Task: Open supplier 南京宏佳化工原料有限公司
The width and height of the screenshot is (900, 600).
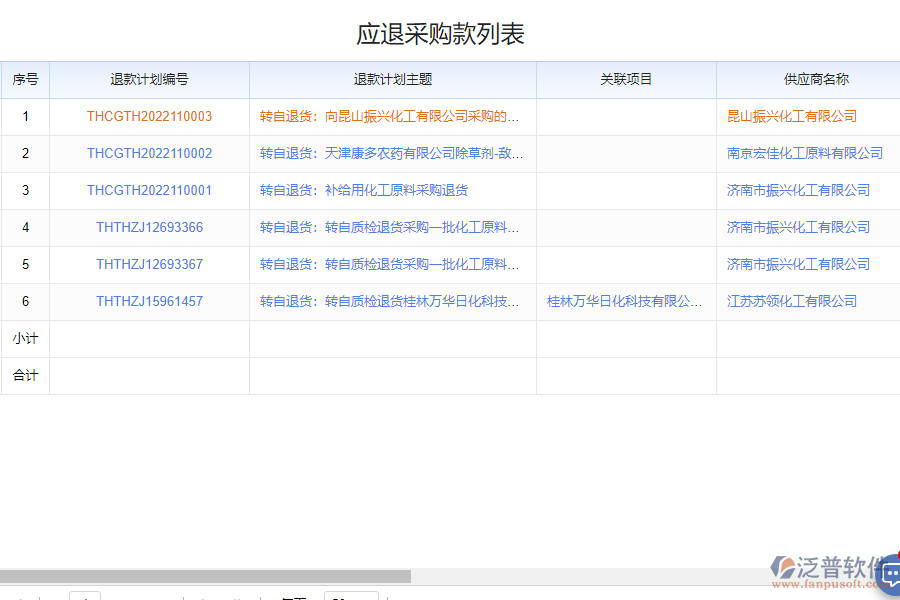Action: coord(804,153)
